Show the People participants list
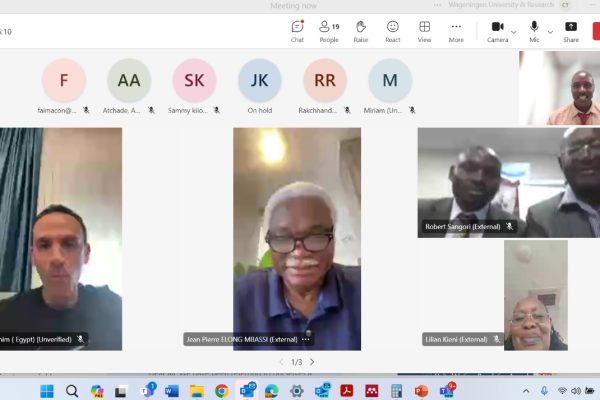Viewport: 600px width, 400px height. (328, 30)
